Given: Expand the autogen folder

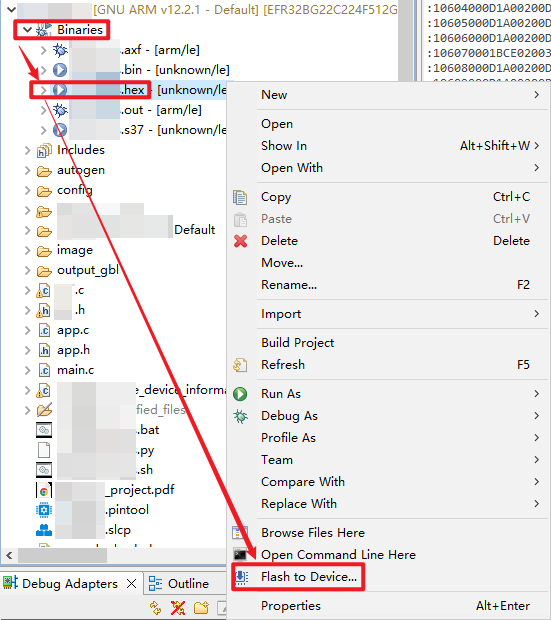Looking at the screenshot, I should (x=27, y=170).
